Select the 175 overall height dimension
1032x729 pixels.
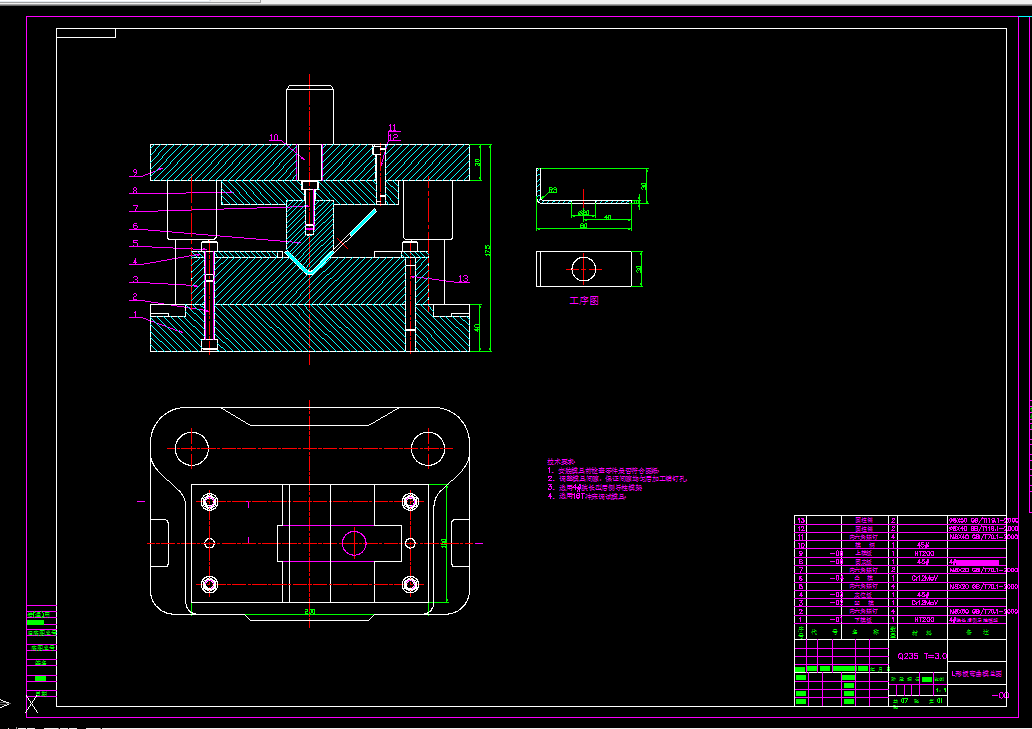(488, 250)
